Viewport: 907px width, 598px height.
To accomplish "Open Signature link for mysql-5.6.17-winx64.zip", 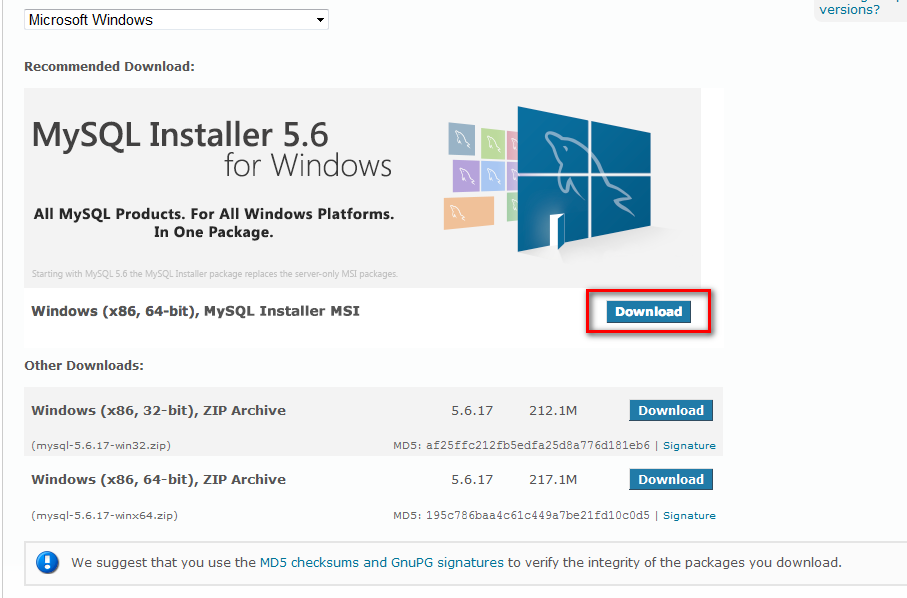I will click(x=689, y=515).
